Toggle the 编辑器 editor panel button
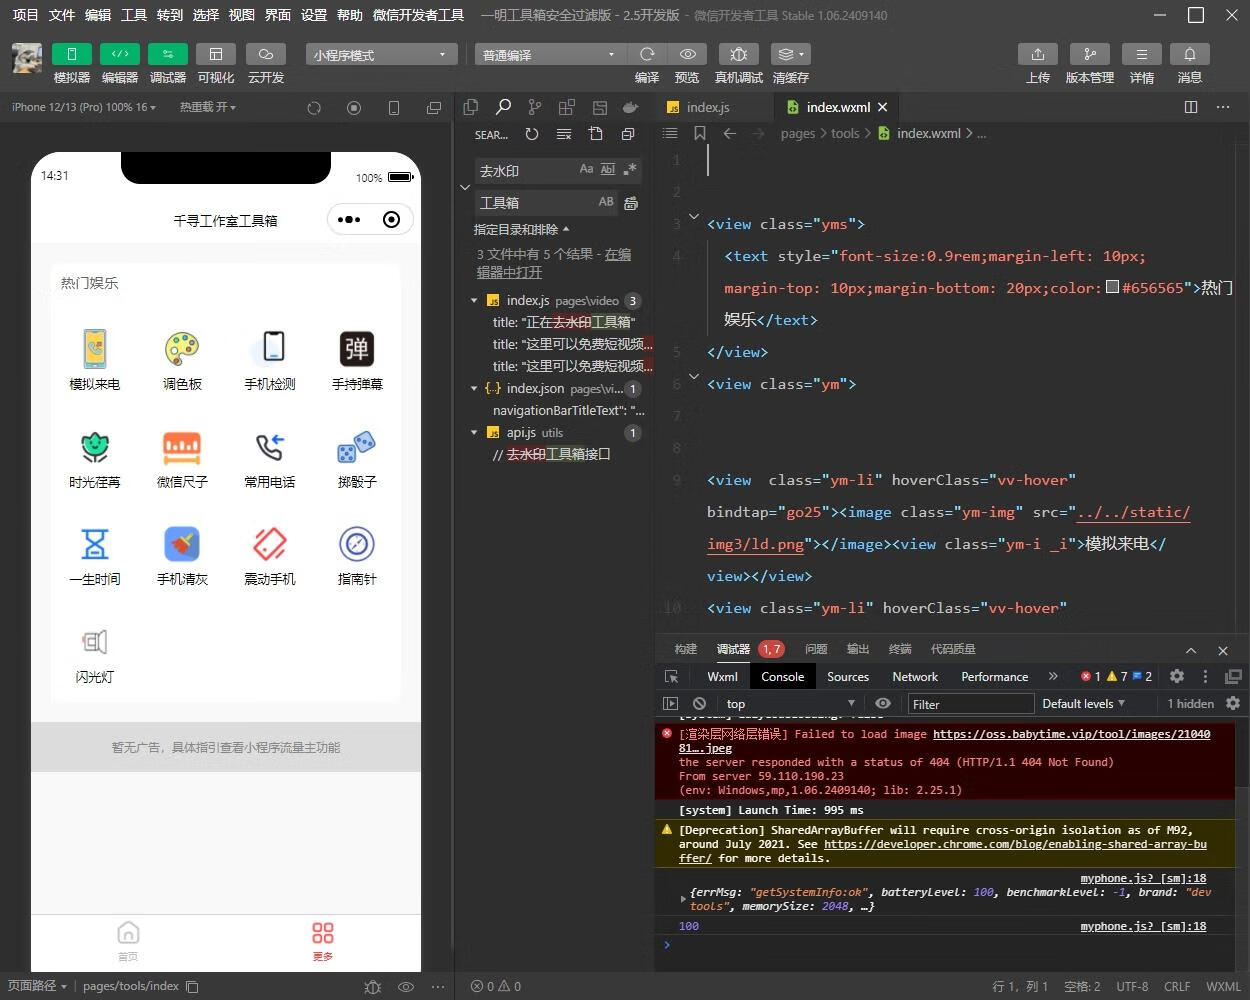The width and height of the screenshot is (1250, 1000). point(119,54)
